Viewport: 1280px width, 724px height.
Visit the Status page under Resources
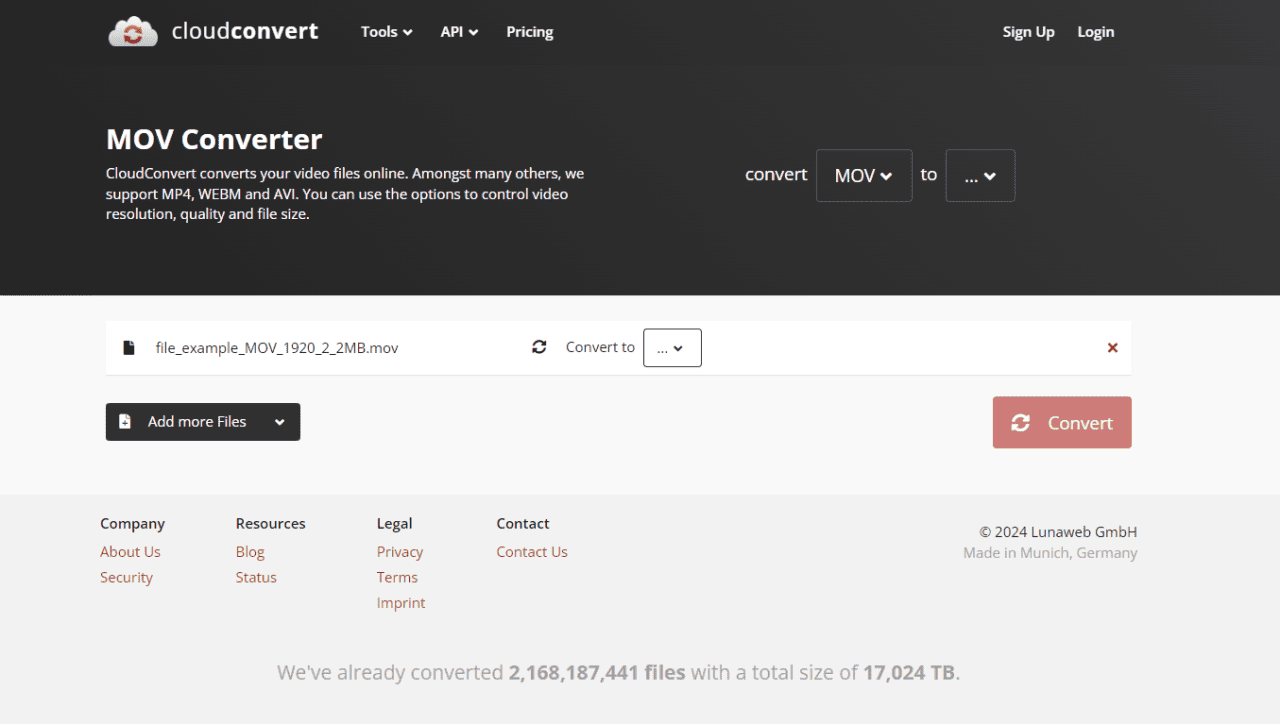pyautogui.click(x=256, y=577)
